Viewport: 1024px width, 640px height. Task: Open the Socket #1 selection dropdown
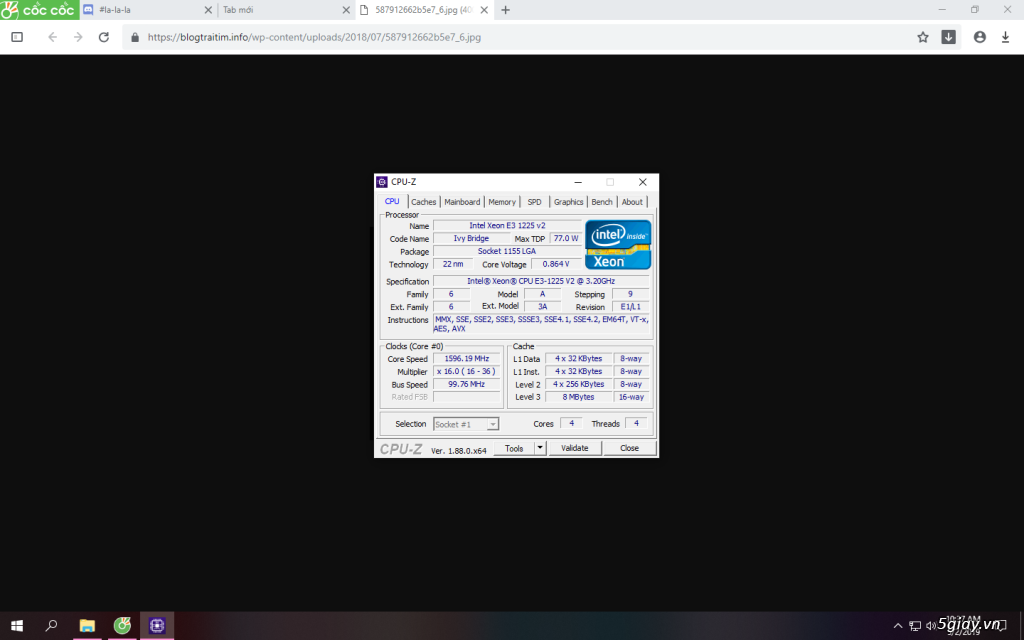[466, 424]
